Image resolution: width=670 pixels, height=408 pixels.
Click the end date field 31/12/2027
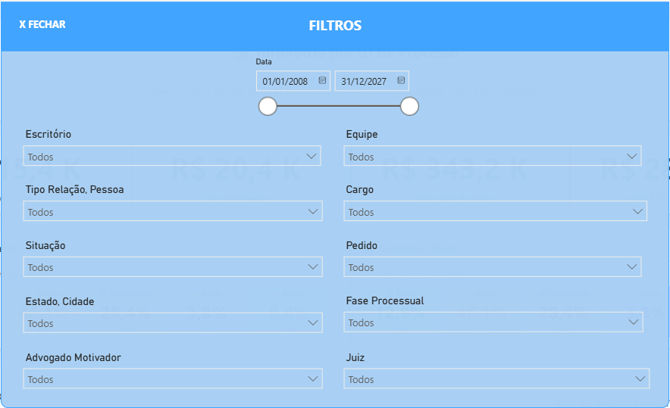click(364, 81)
